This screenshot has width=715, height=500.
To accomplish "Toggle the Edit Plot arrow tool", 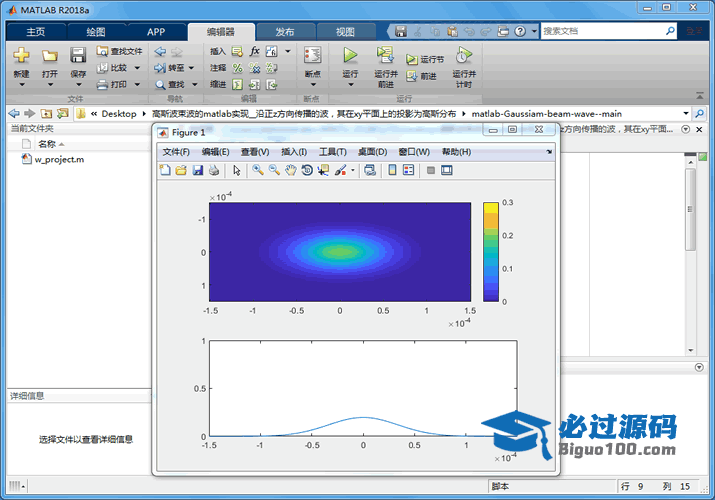I will click(236, 170).
